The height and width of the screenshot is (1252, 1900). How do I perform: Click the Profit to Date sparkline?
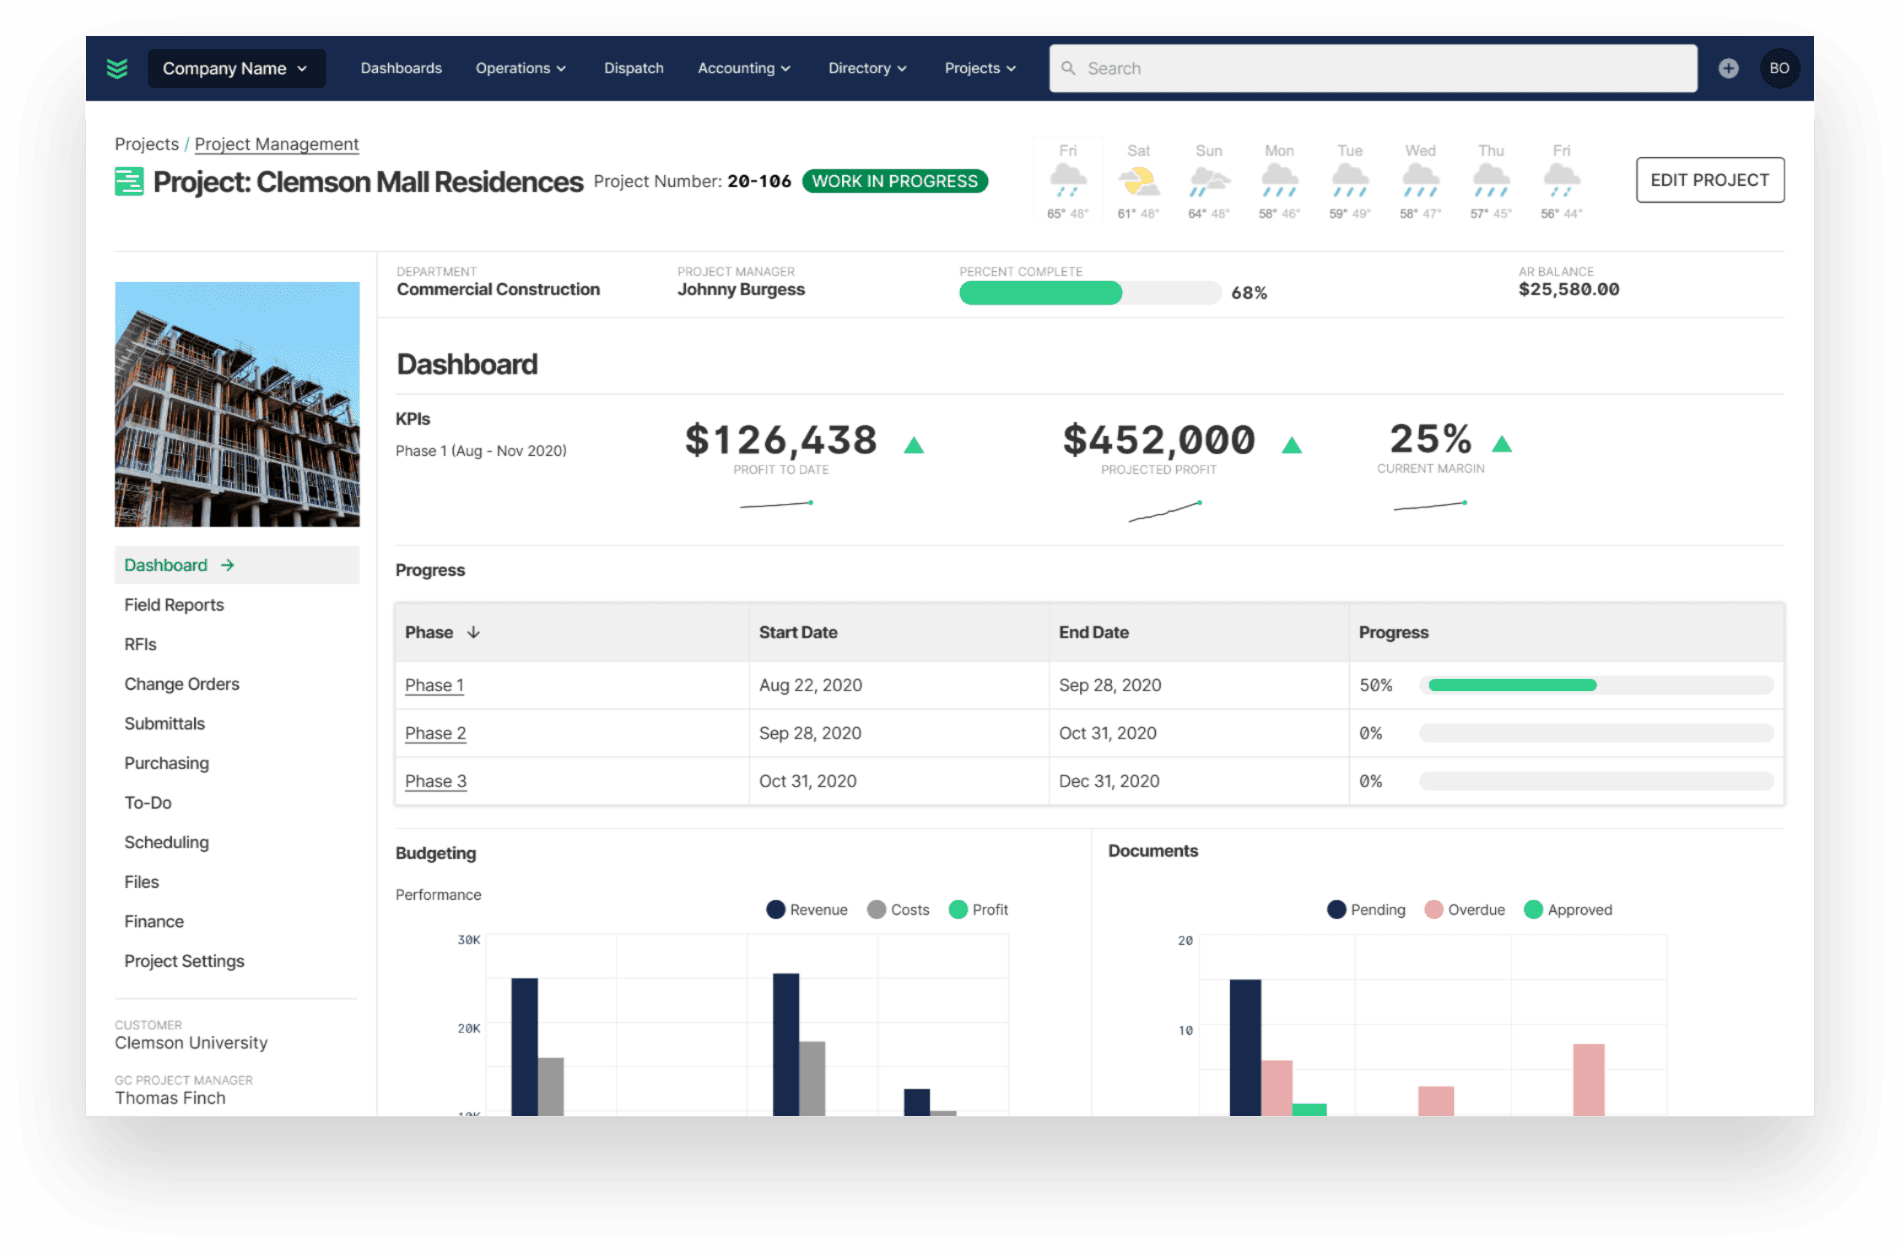coord(777,504)
